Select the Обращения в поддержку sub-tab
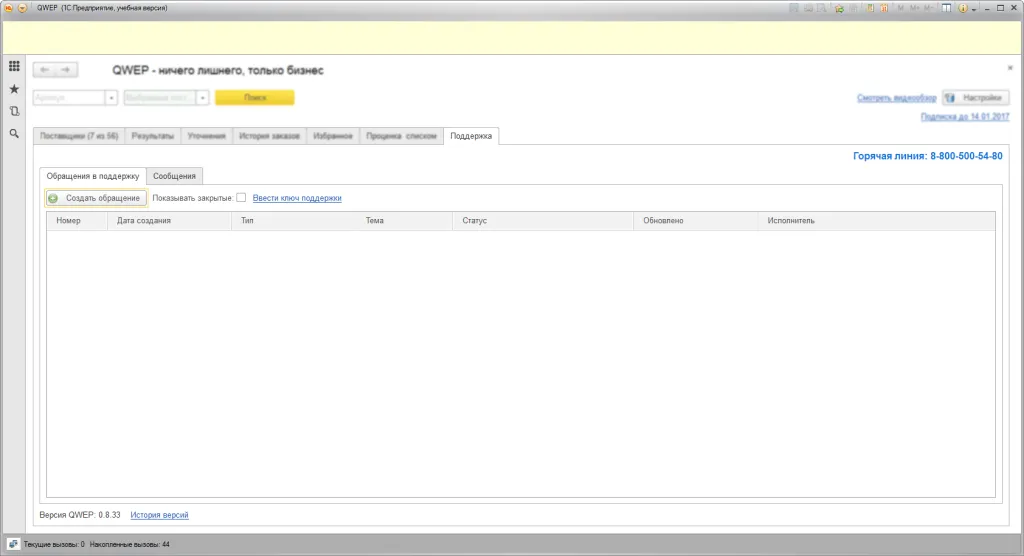This screenshot has height=556, width=1024. click(x=93, y=176)
